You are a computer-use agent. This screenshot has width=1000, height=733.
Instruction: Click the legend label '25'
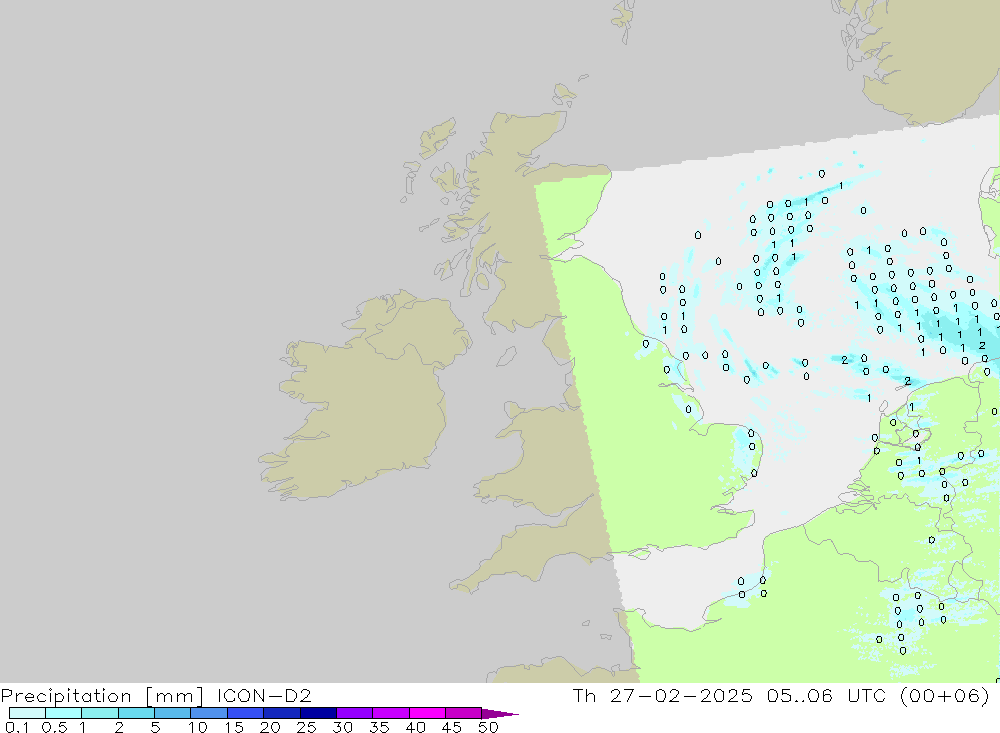[306, 727]
